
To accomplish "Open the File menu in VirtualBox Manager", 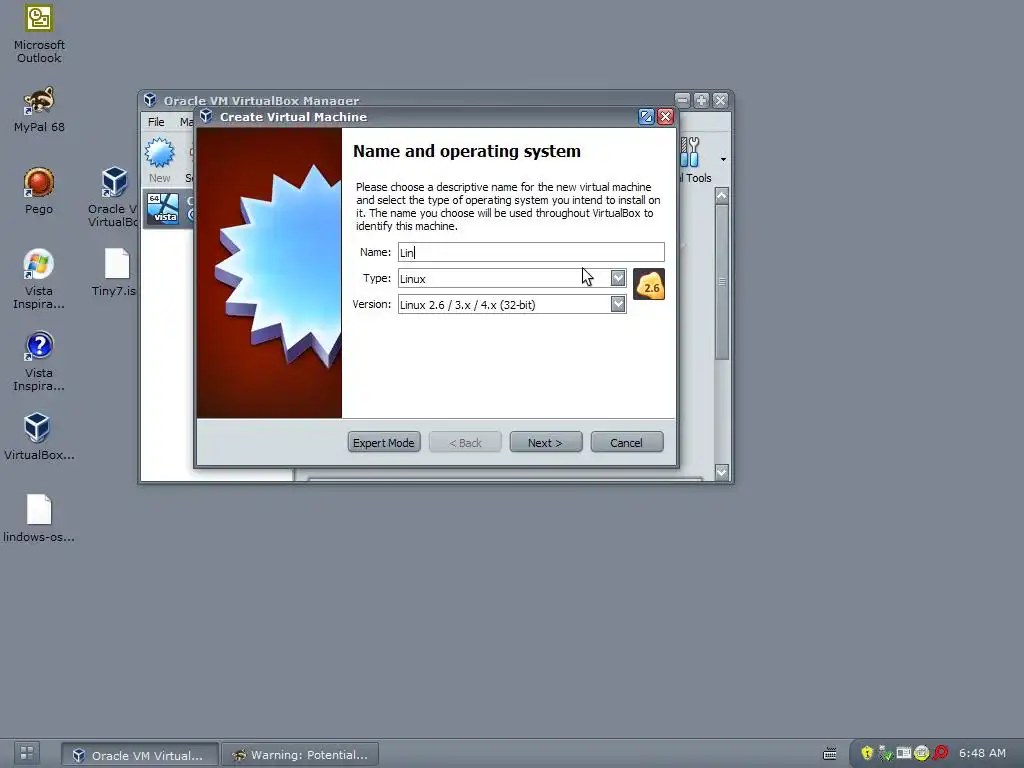I will [156, 122].
